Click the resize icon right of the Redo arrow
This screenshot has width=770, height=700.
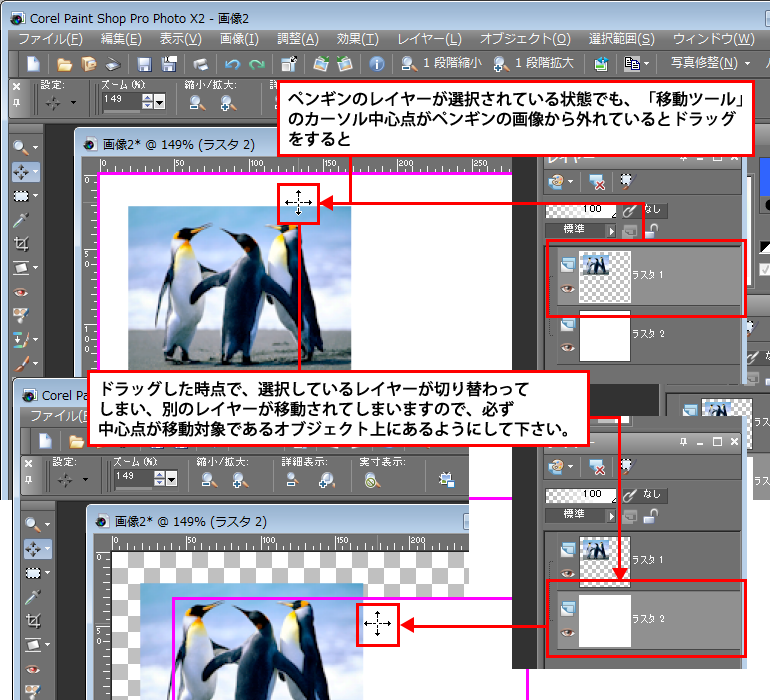(x=289, y=64)
